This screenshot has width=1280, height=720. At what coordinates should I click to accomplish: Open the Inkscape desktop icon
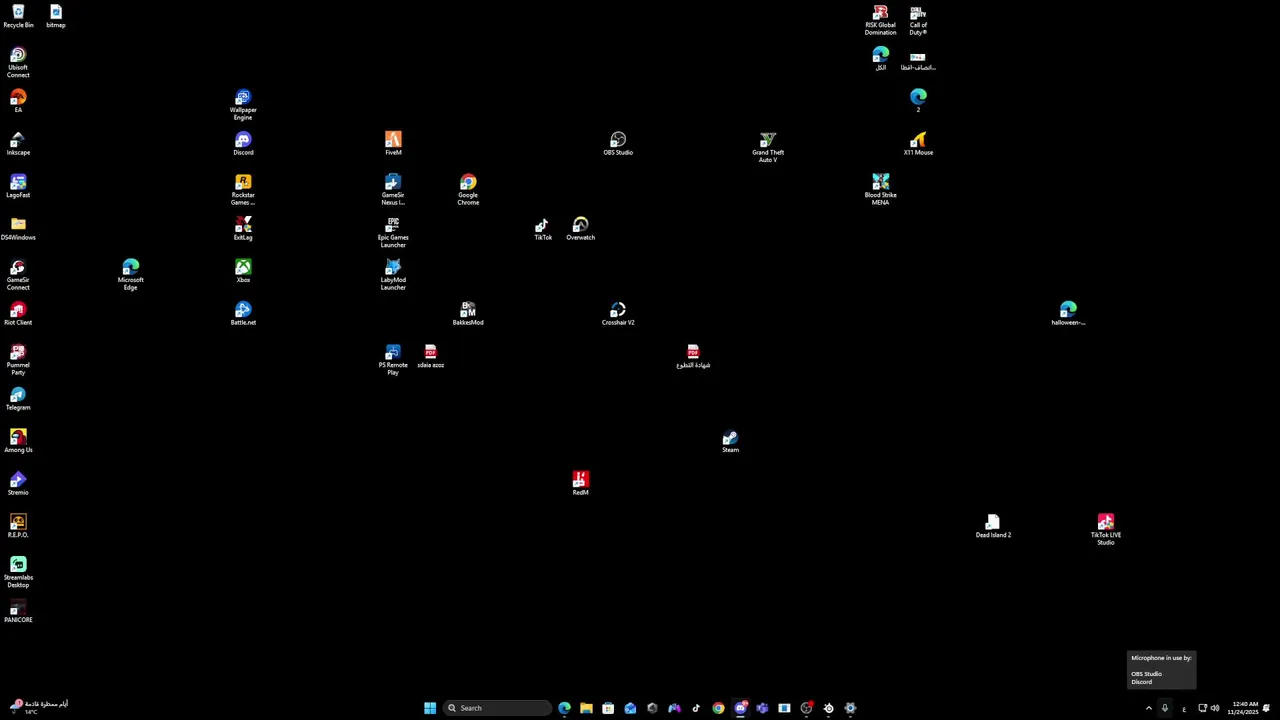18,144
